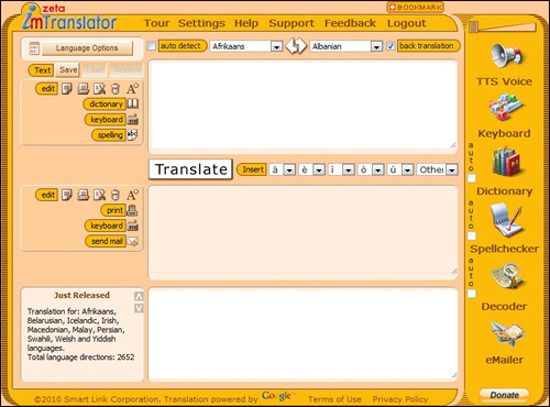Click the book icon beside dictionary

coord(133,104)
